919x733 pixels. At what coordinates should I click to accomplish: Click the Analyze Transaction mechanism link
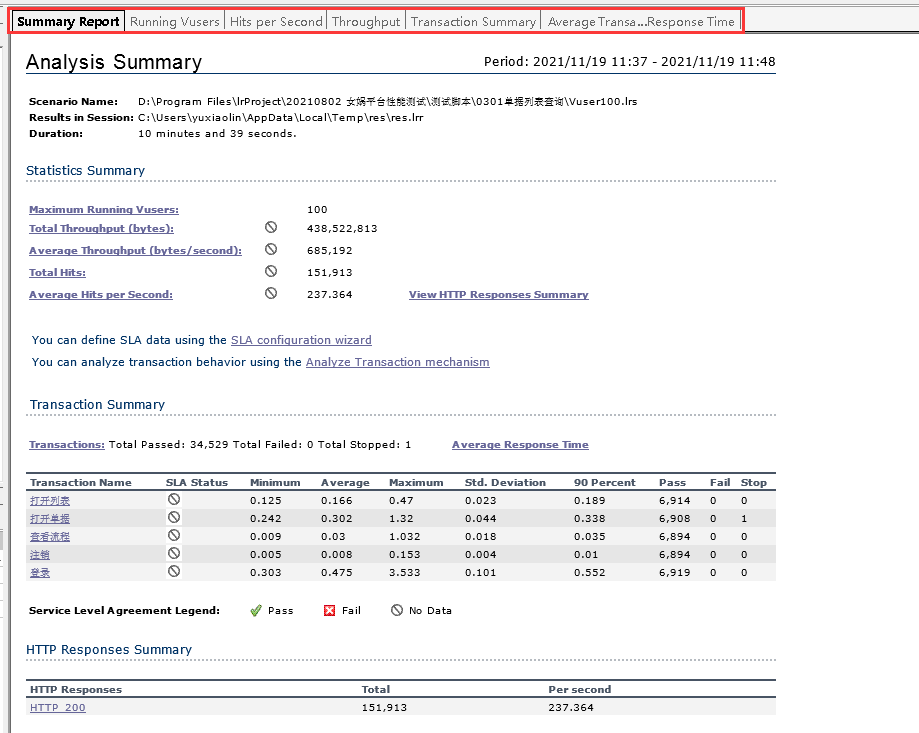click(x=397, y=362)
